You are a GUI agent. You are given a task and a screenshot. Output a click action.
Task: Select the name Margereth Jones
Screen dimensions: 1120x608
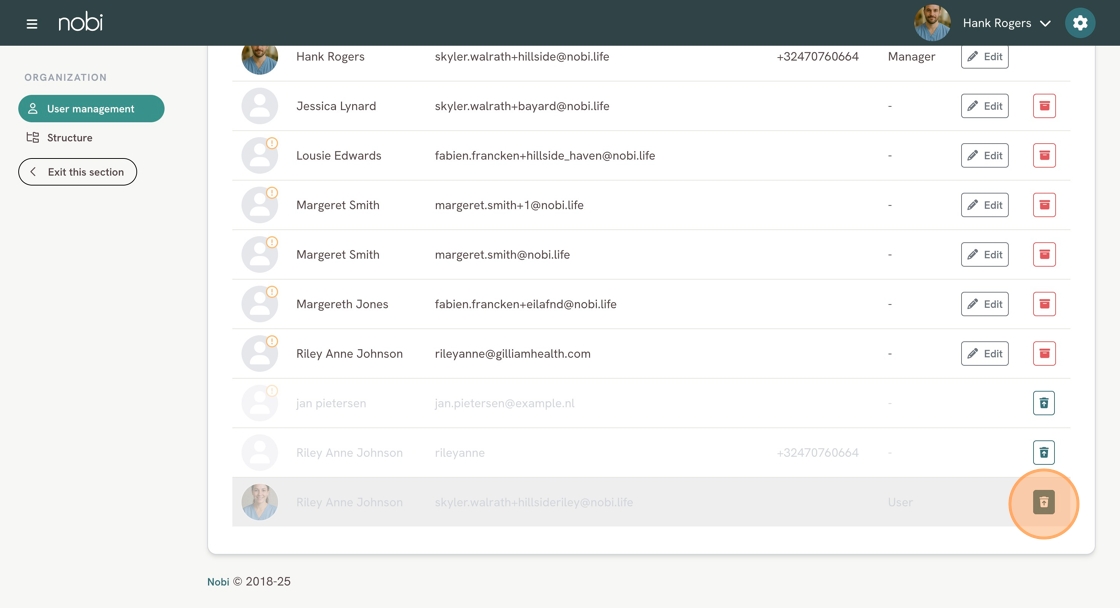(x=342, y=304)
